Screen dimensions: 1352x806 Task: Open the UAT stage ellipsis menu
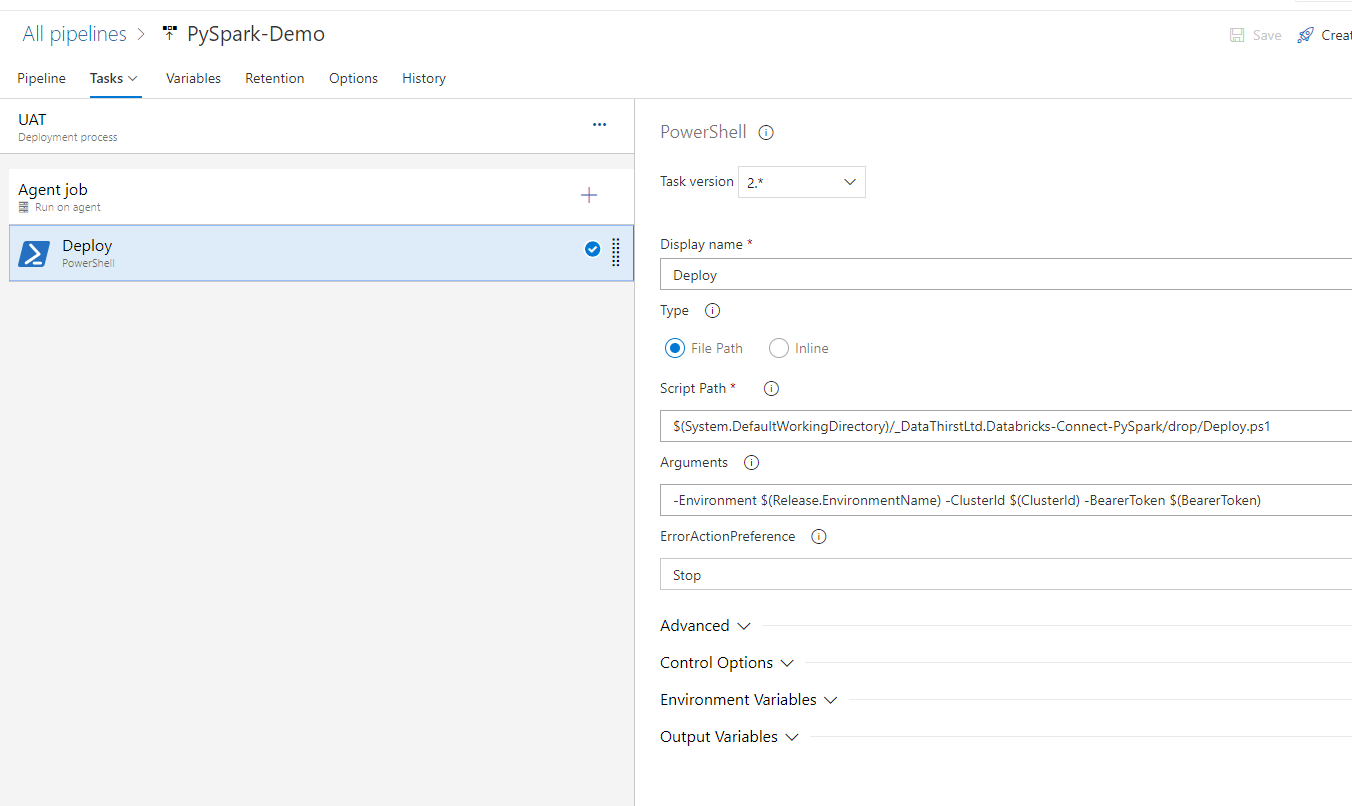pos(599,125)
